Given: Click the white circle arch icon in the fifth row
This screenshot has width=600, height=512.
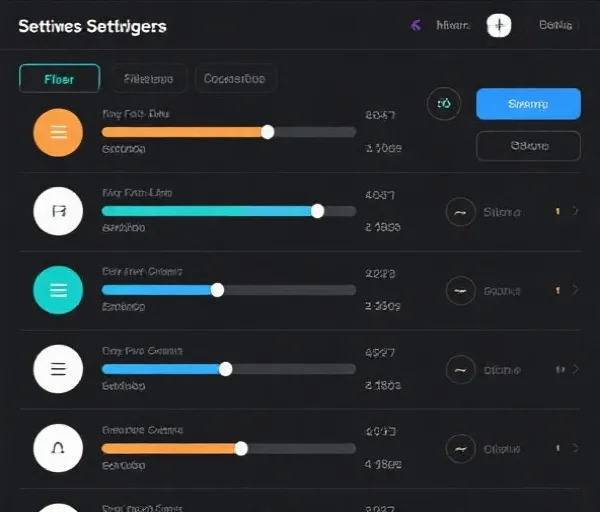Looking at the screenshot, I should click(57, 448).
